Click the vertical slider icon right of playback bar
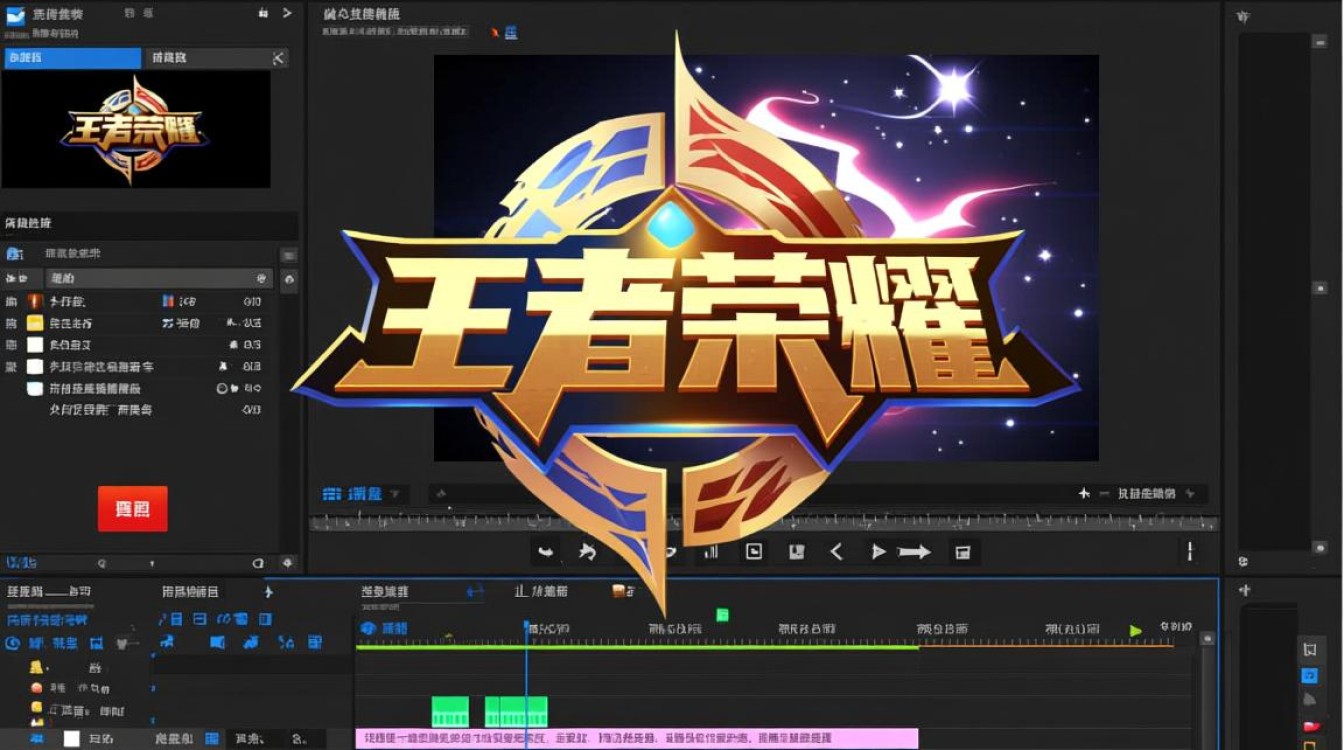 pyautogui.click(x=1190, y=551)
